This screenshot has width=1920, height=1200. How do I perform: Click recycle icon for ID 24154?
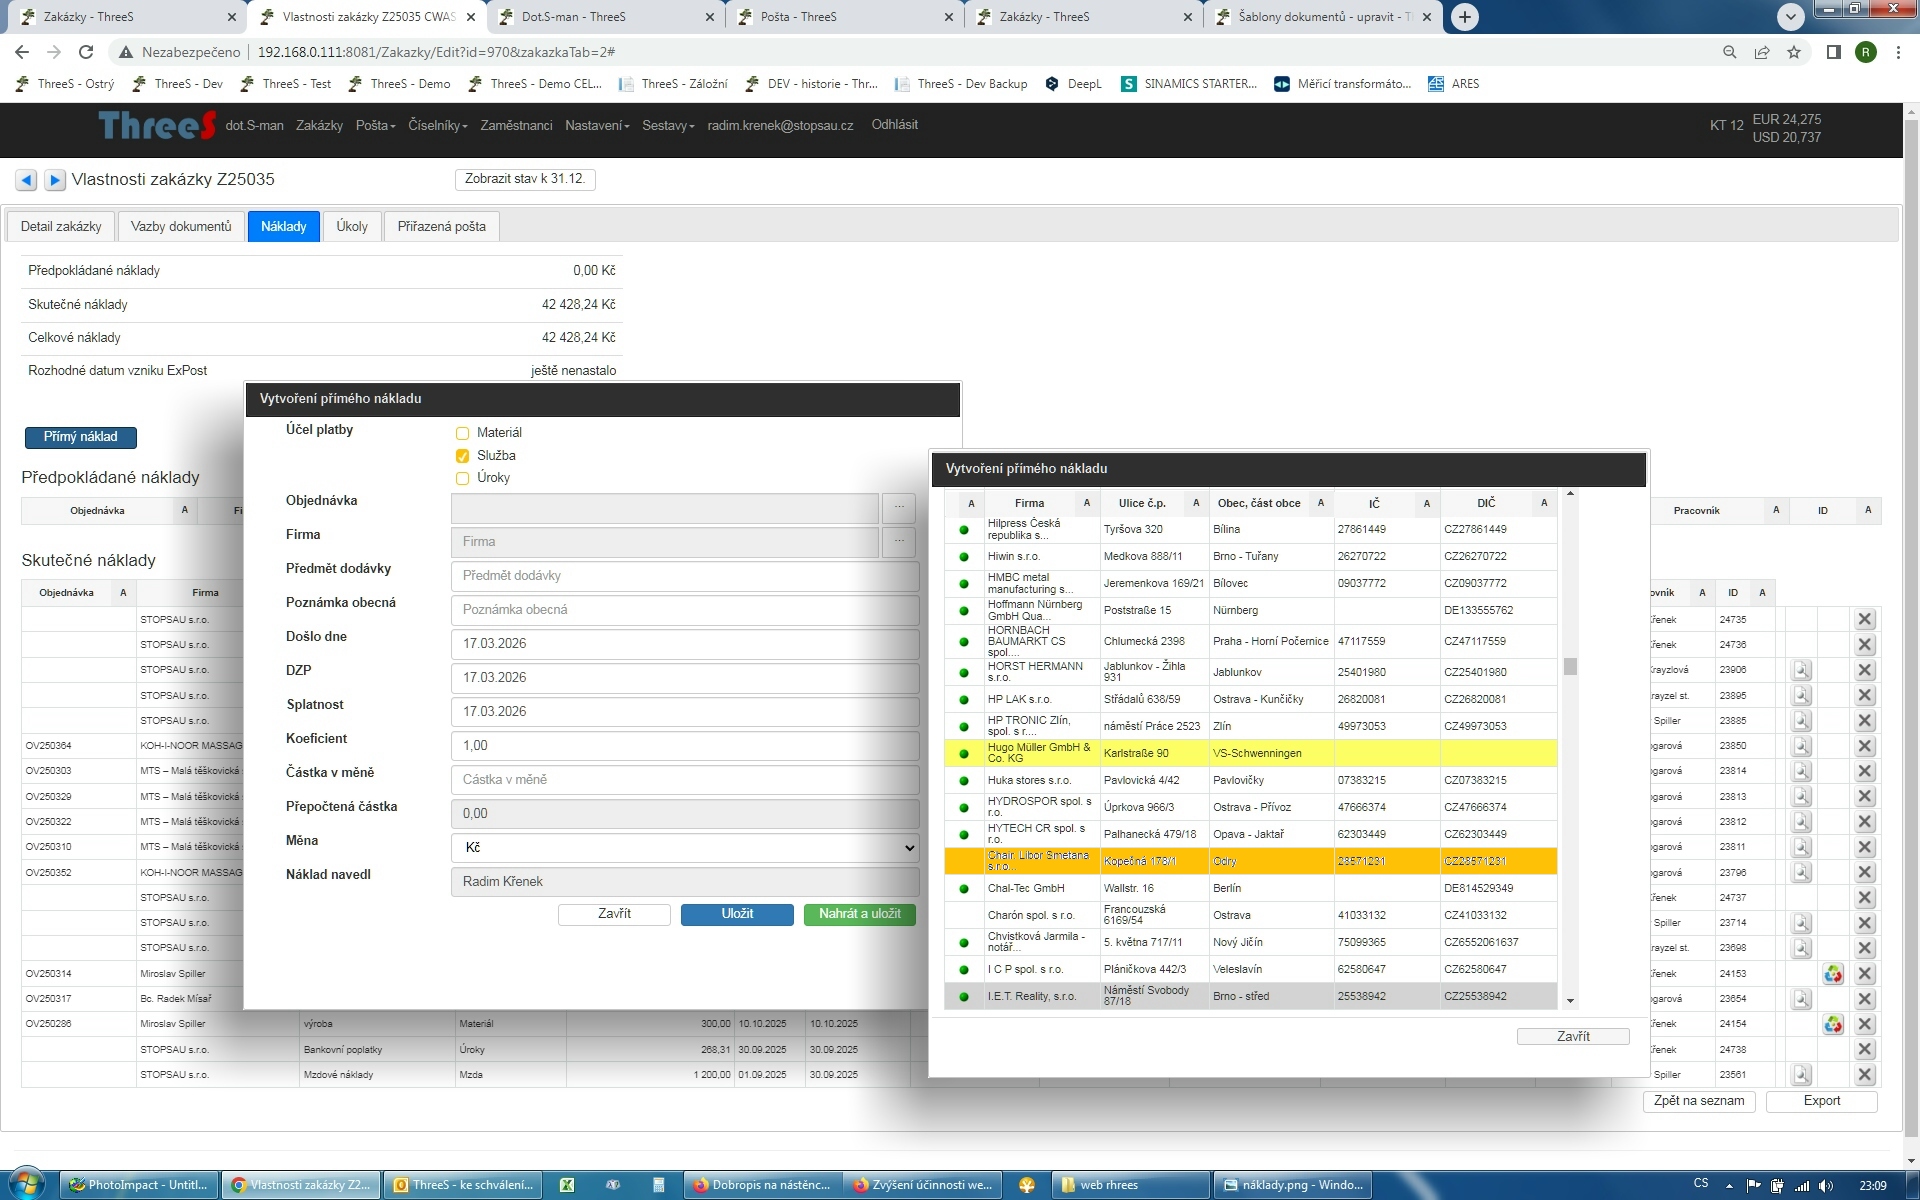coord(1832,1024)
